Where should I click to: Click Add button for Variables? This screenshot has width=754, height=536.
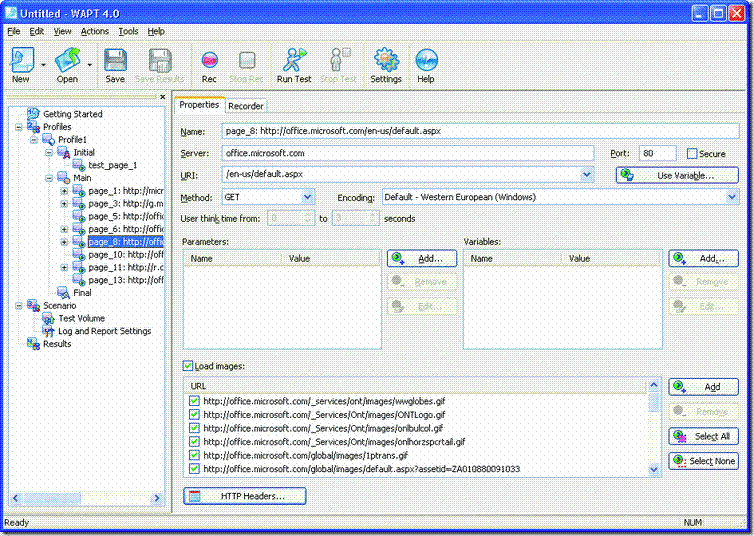pyautogui.click(x=703, y=259)
